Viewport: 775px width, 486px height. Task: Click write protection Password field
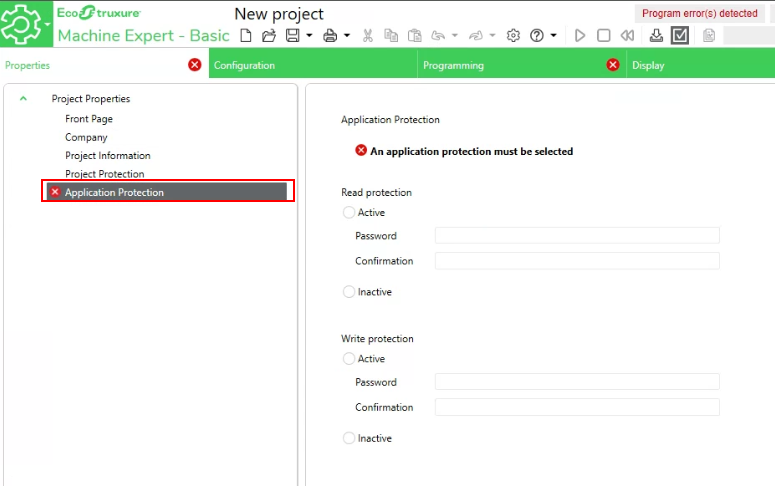tap(577, 382)
